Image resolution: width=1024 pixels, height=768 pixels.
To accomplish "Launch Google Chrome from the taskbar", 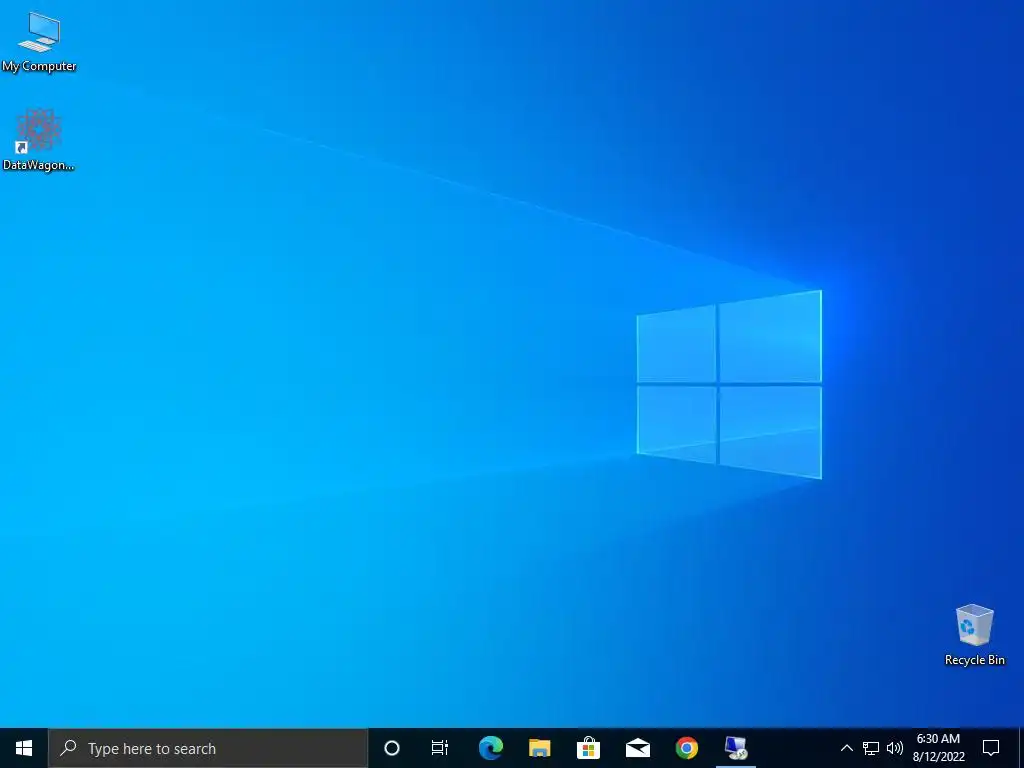I will 686,748.
